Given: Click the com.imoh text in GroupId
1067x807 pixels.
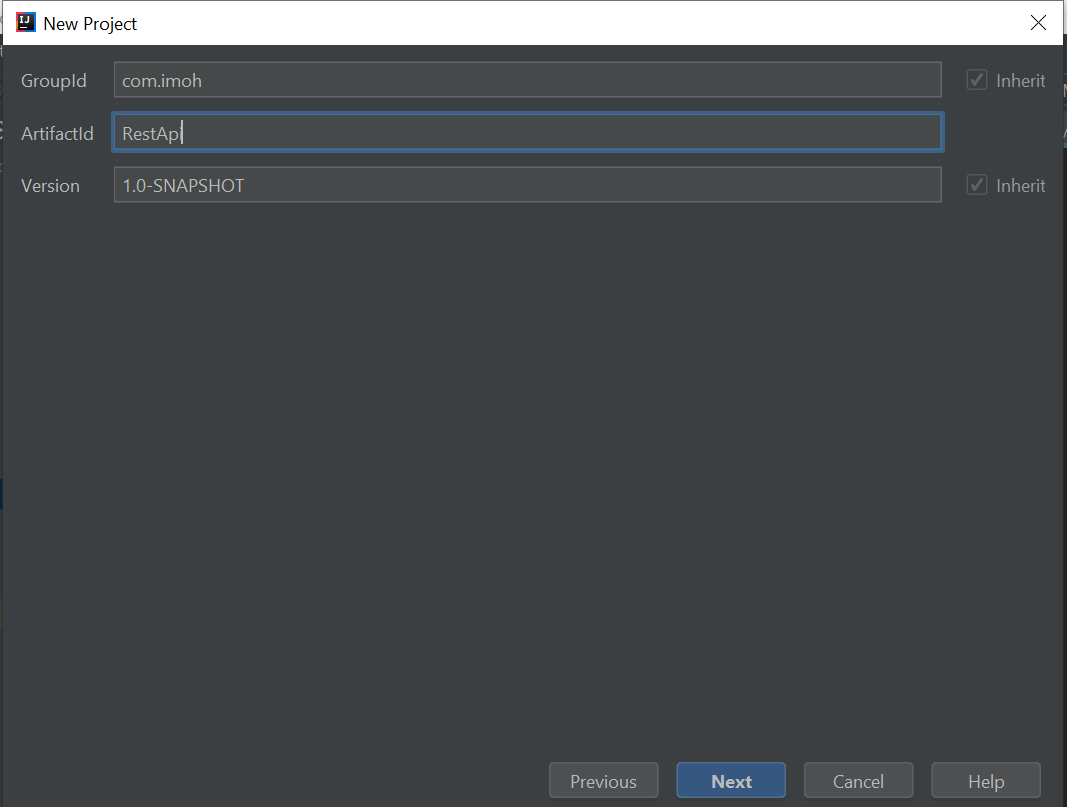Looking at the screenshot, I should [161, 80].
